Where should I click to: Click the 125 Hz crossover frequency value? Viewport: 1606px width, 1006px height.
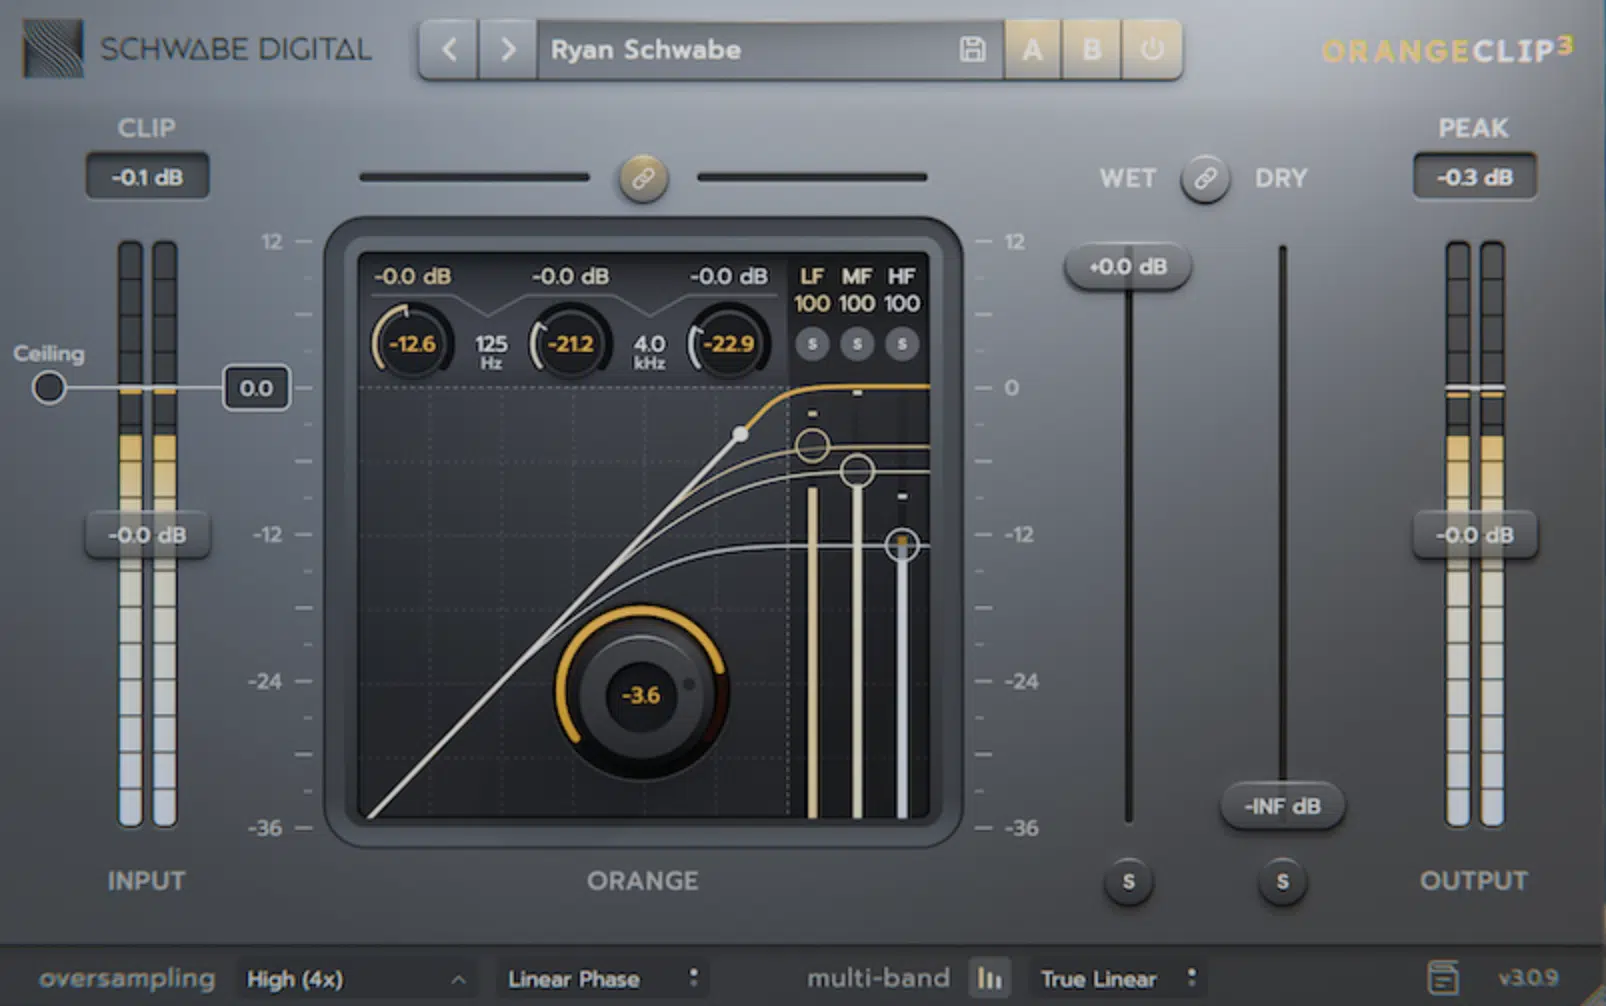point(491,351)
